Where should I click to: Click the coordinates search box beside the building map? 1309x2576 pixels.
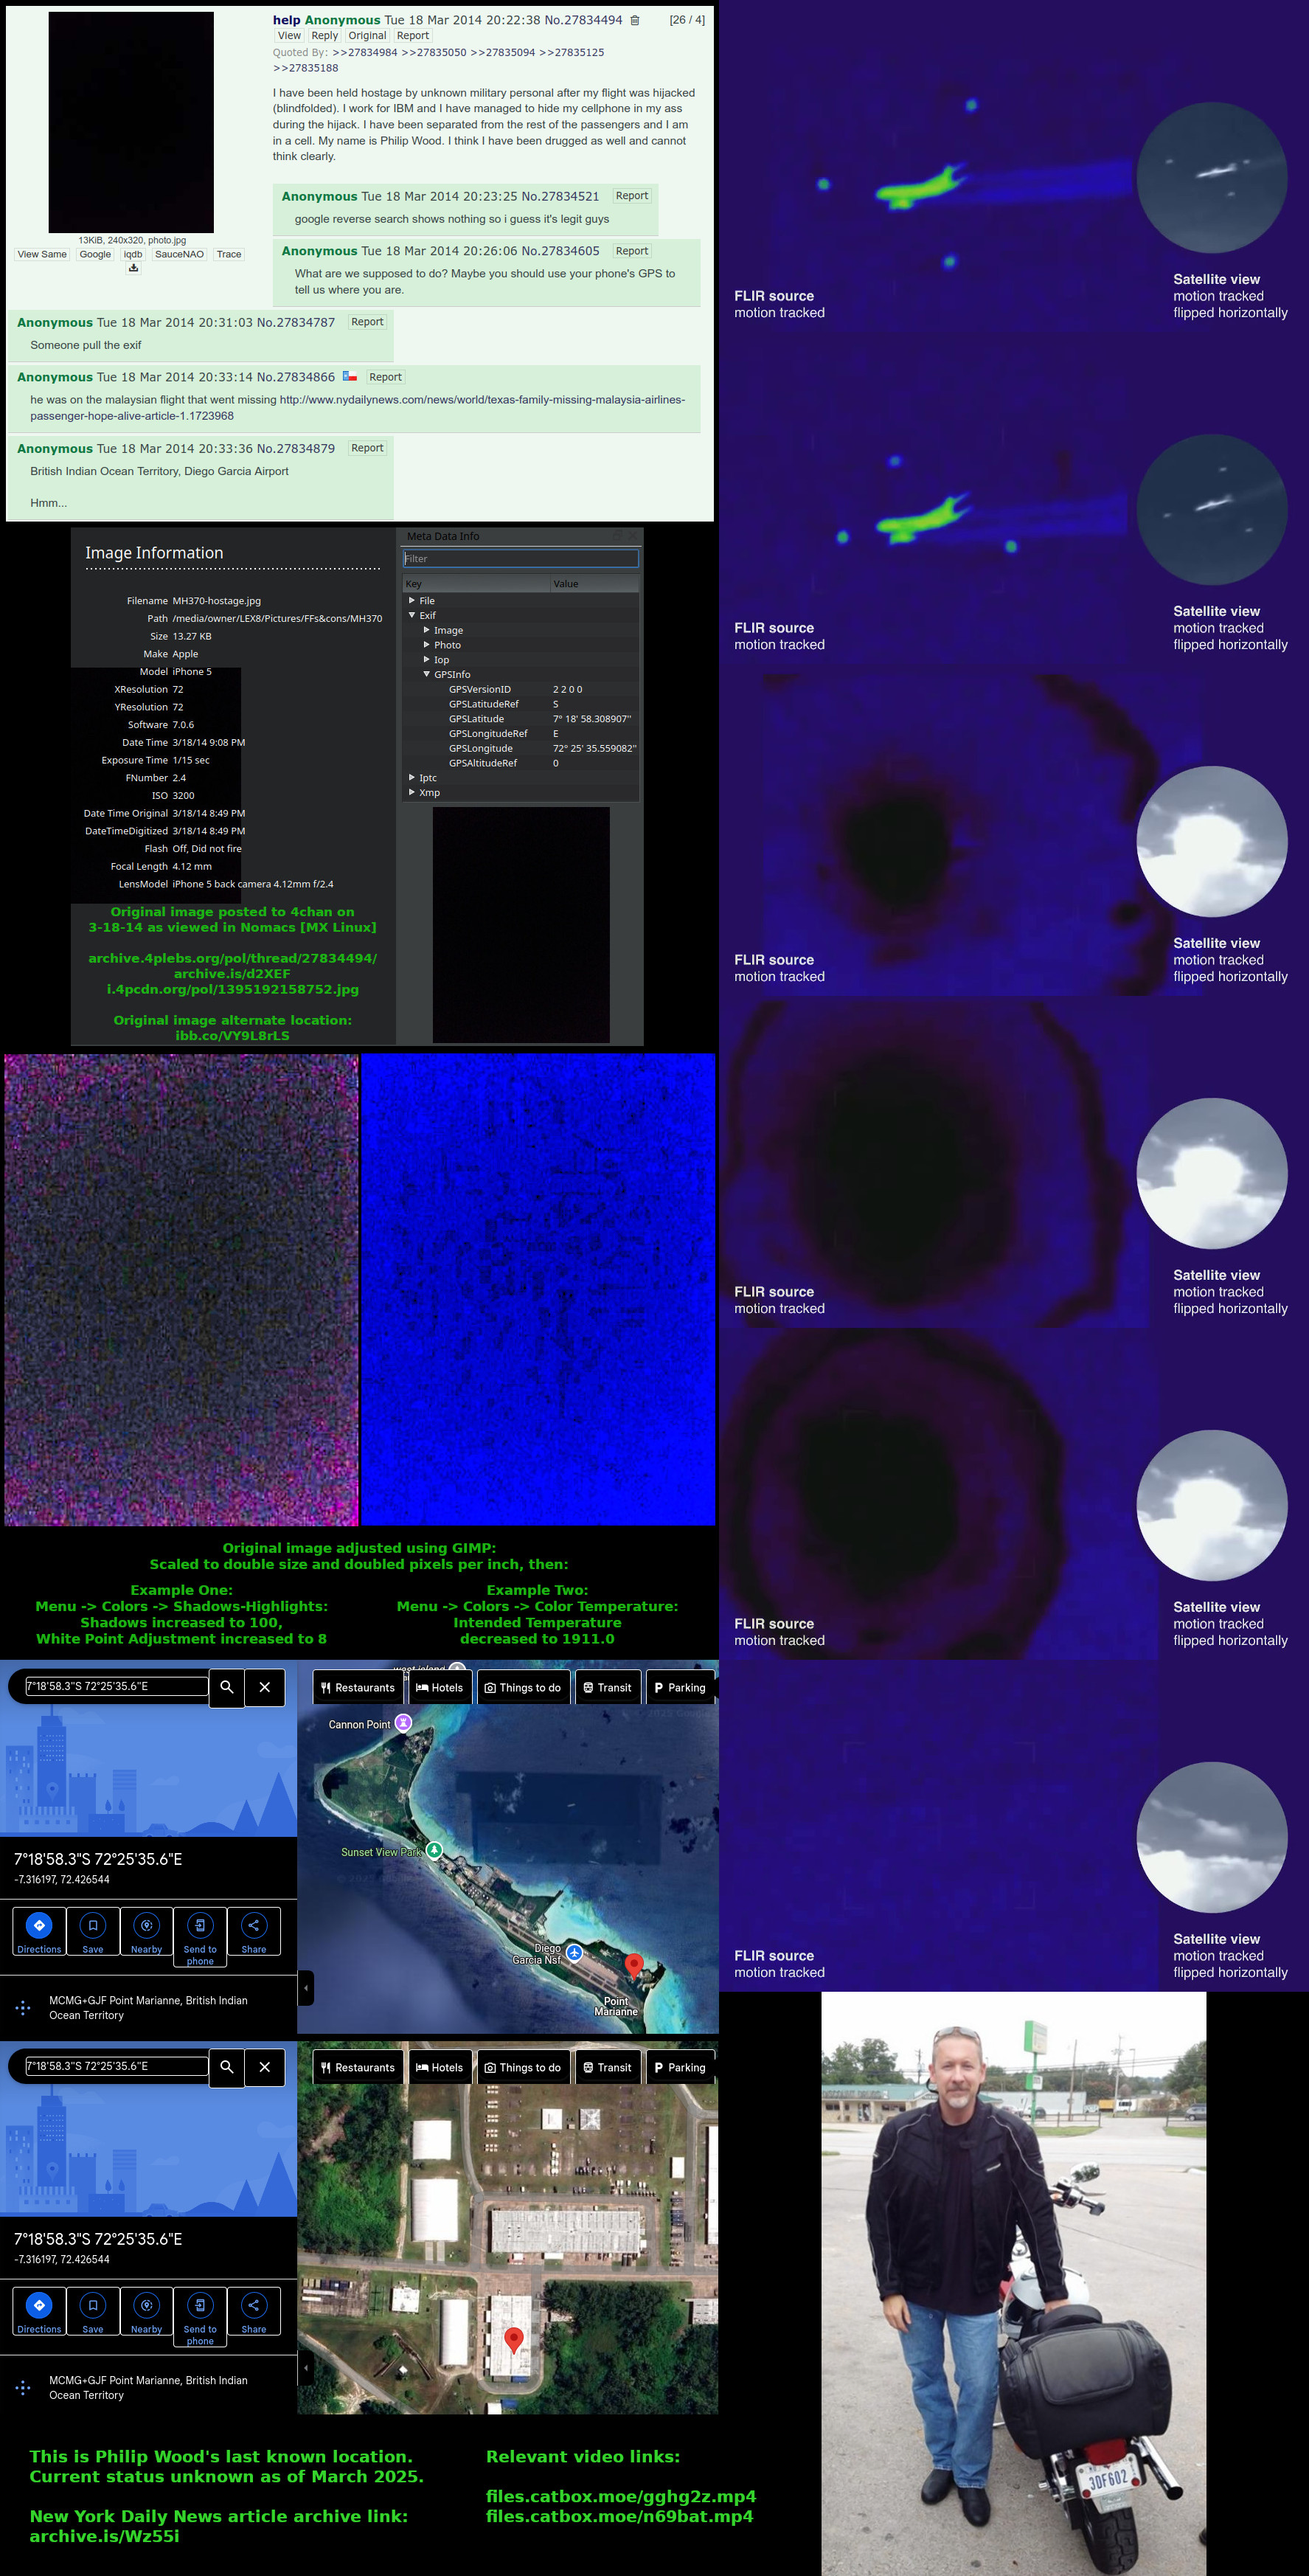click(117, 2066)
